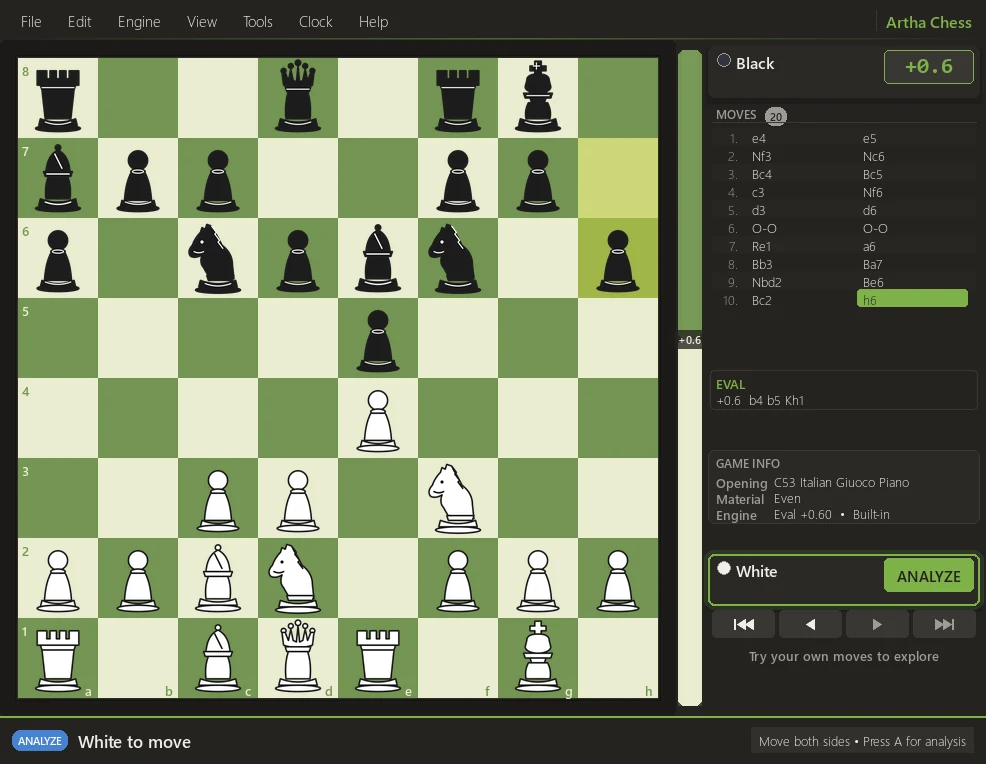Open the Help menu

(x=374, y=22)
